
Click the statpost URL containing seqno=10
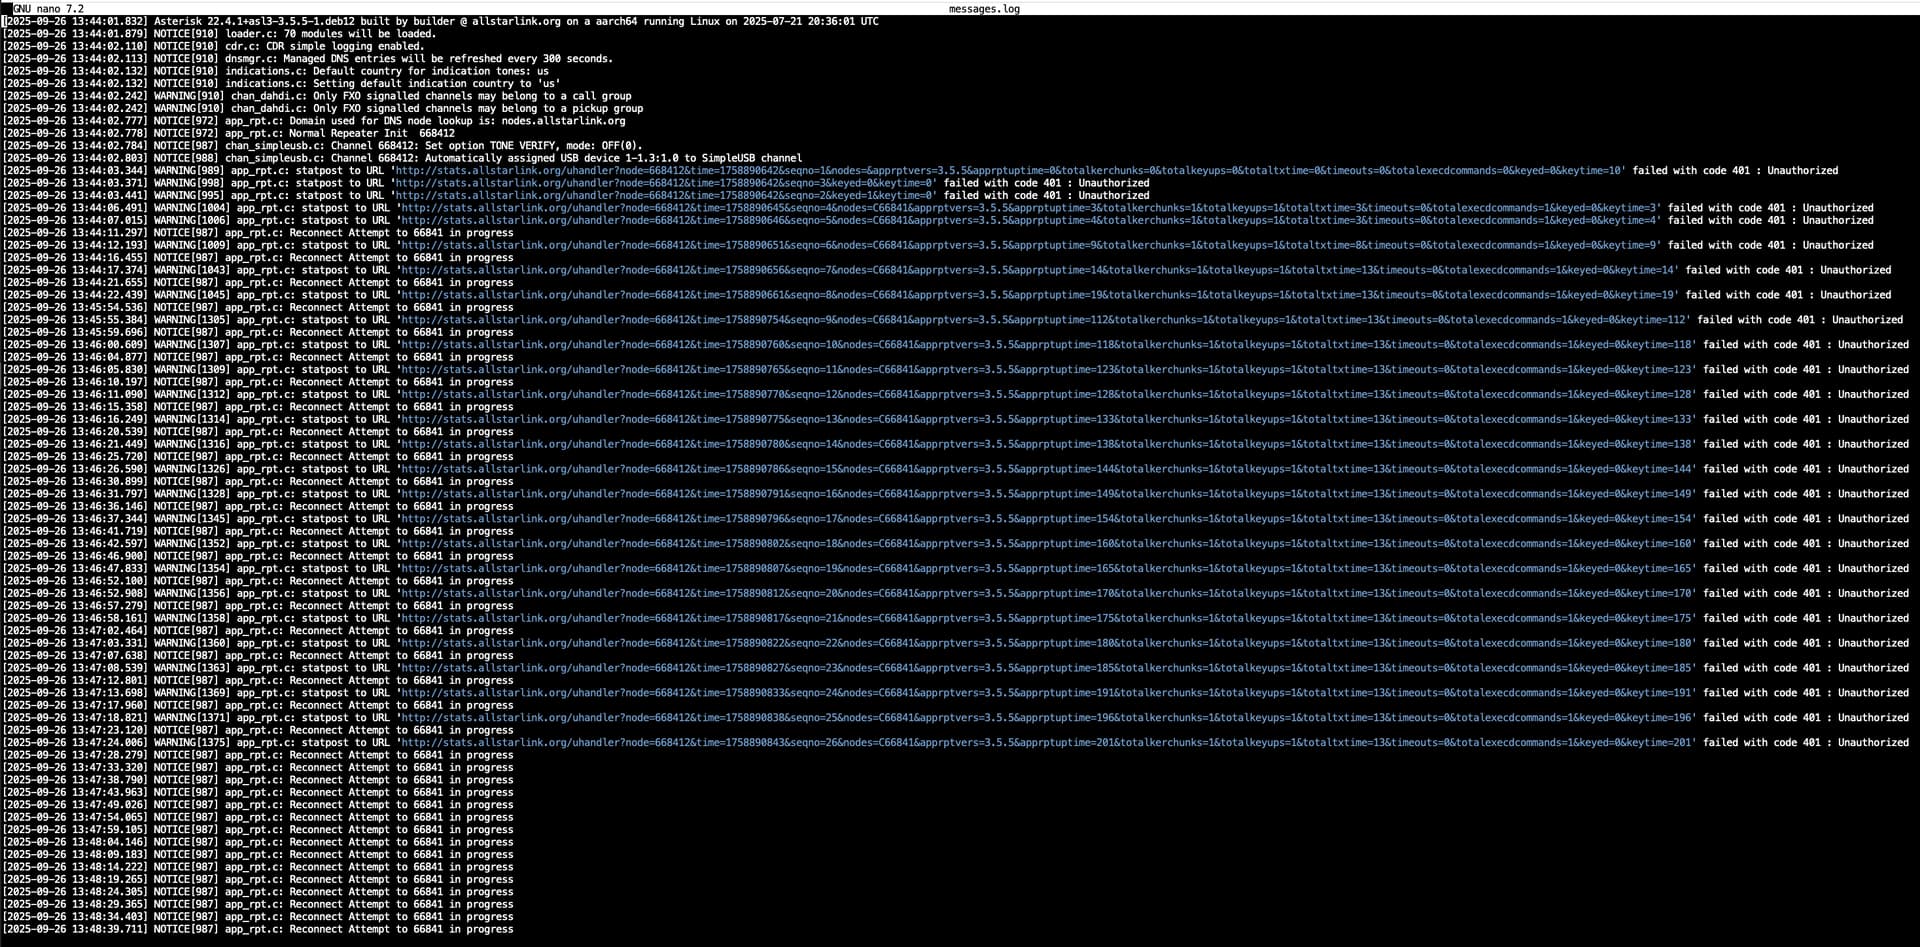pyautogui.click(x=1046, y=345)
